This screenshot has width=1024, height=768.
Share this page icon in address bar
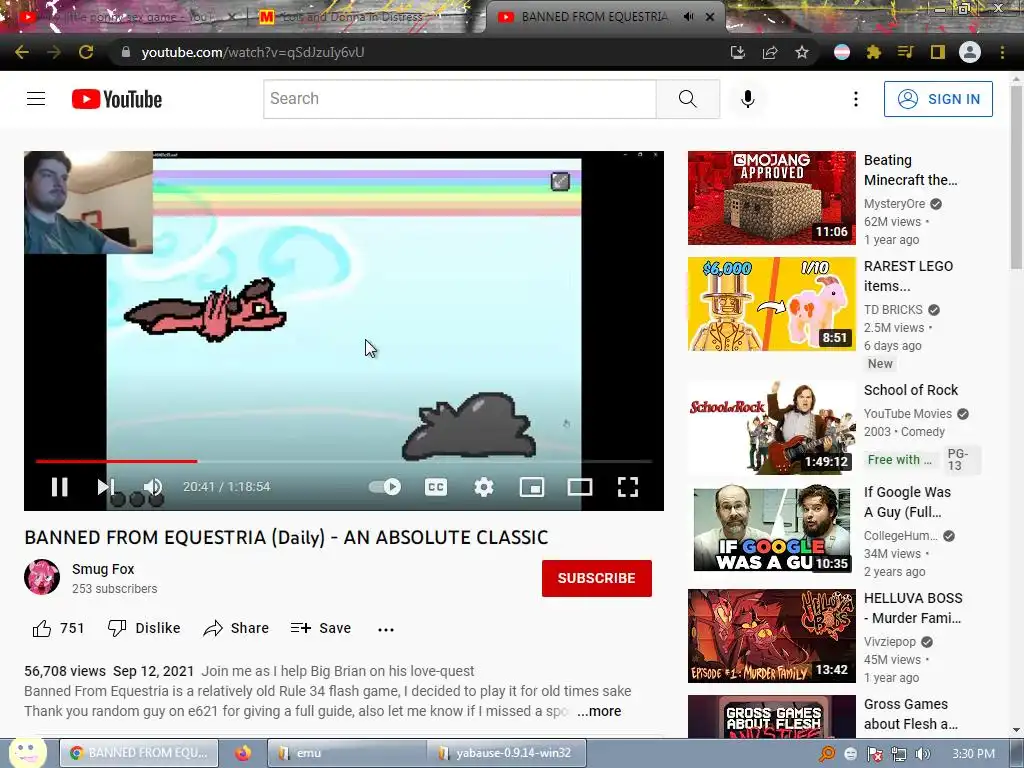(770, 52)
